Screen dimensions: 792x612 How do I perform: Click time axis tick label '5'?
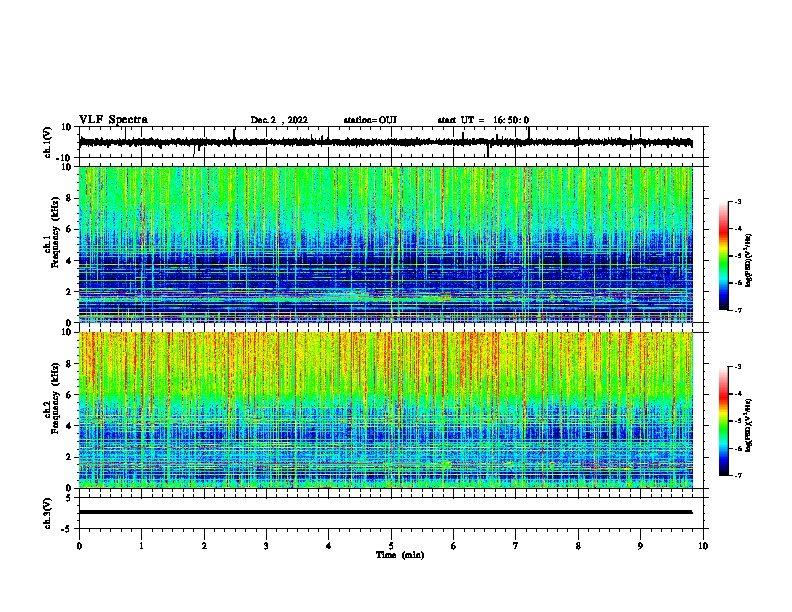coord(391,546)
